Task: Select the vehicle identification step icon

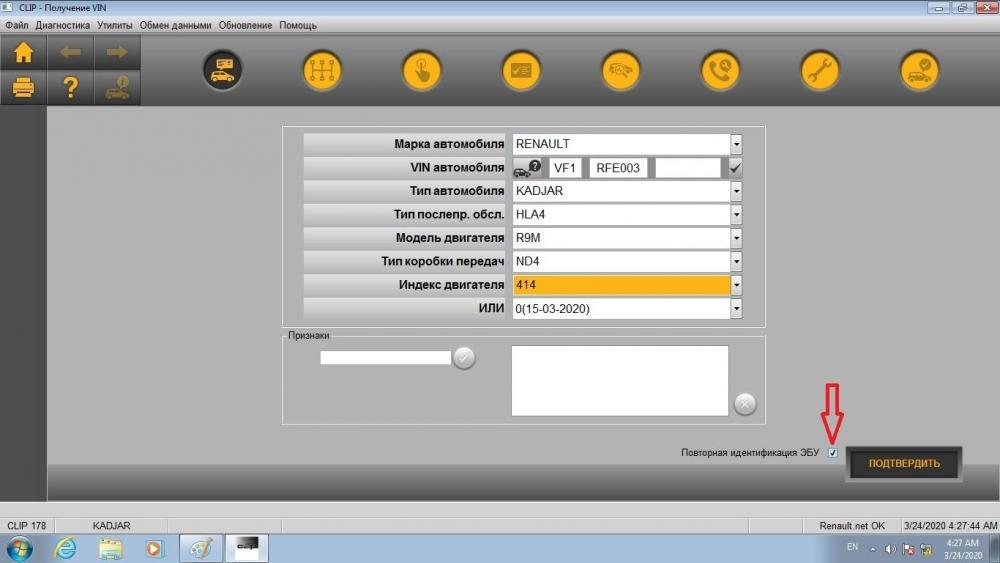Action: point(223,70)
